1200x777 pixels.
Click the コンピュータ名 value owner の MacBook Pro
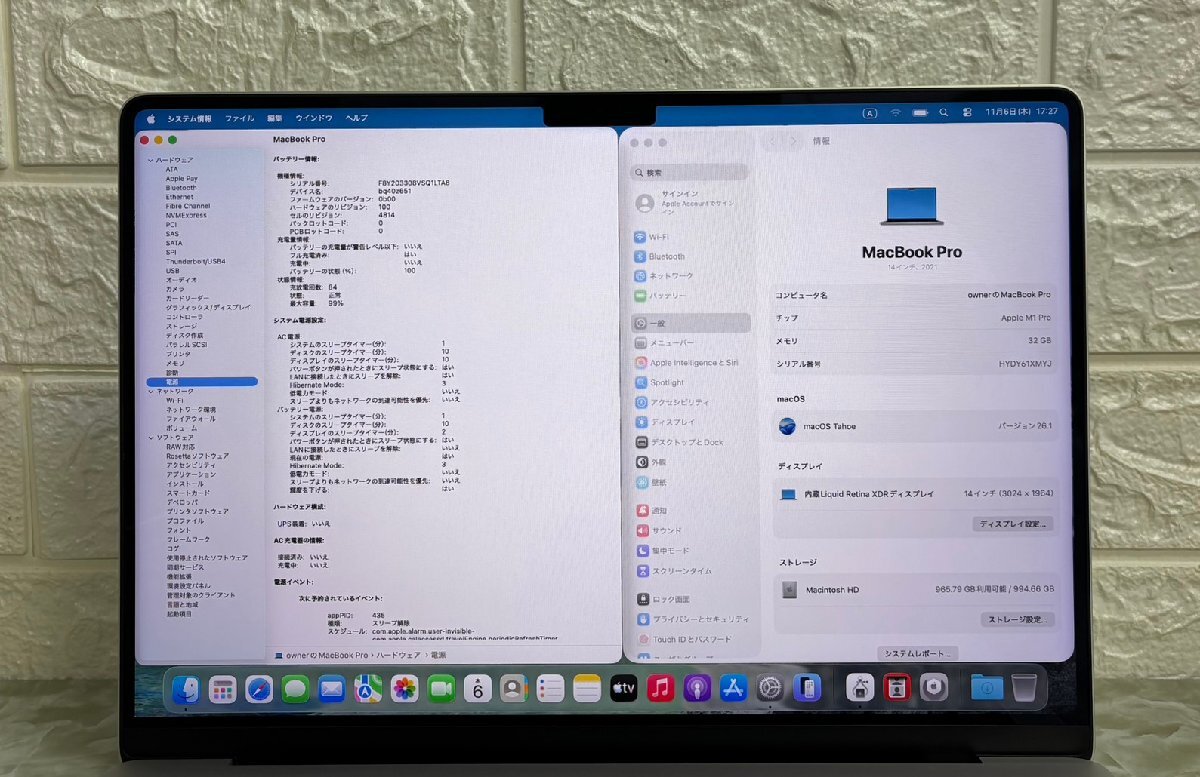point(1010,296)
